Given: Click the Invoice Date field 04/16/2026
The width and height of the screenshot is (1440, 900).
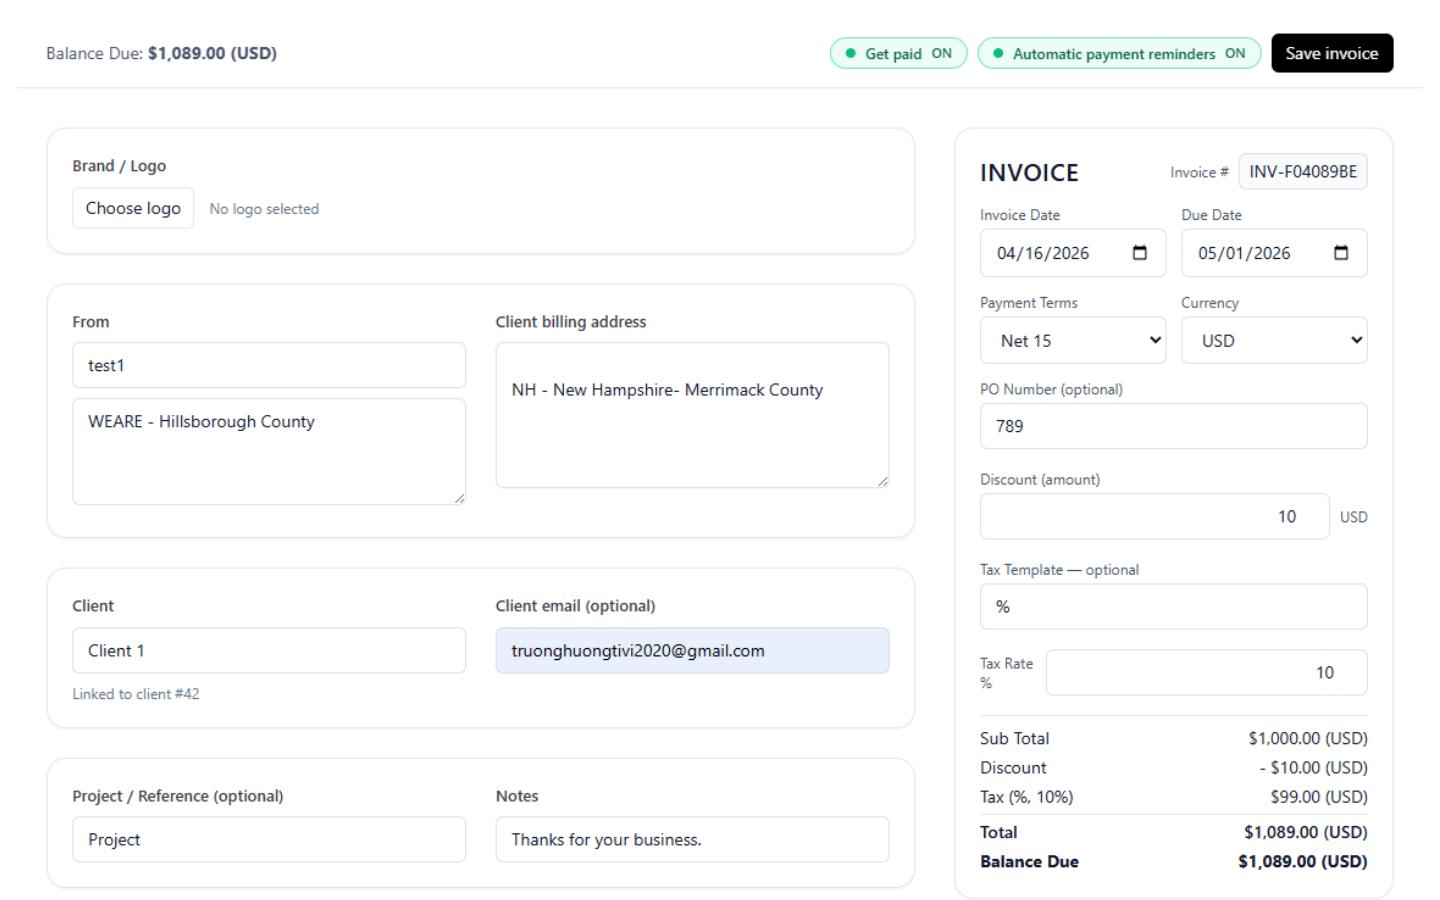Looking at the screenshot, I should coord(1073,253).
